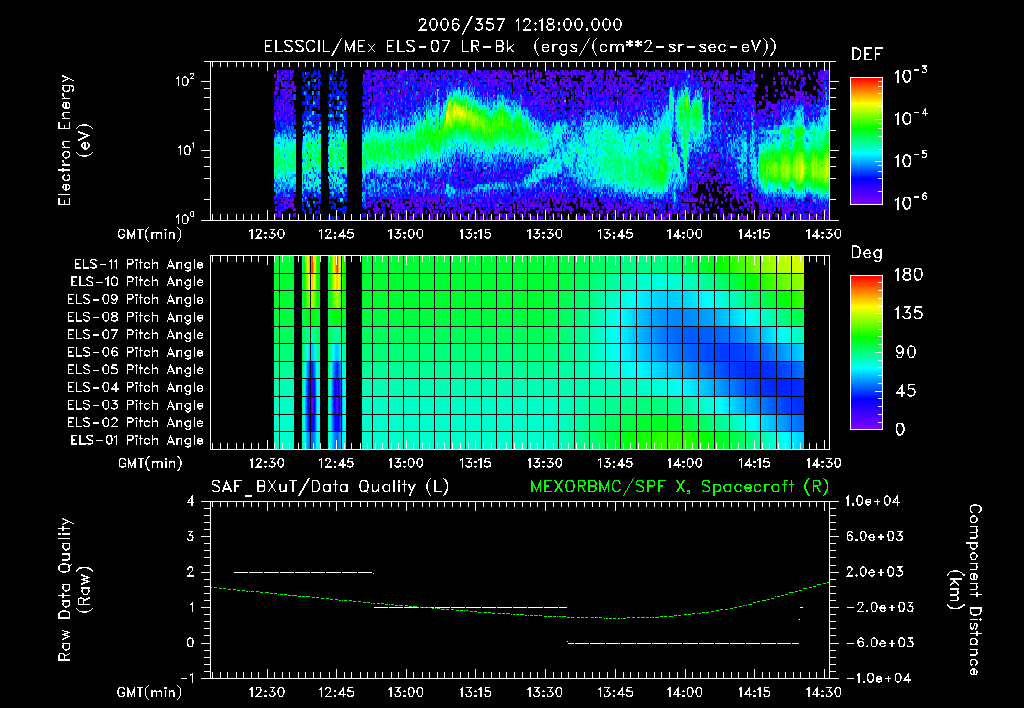Click the 'ELSSCIL/MEx ELS-07 LR-Bk' plot title
The height and width of the screenshot is (708, 1024).
click(389, 47)
